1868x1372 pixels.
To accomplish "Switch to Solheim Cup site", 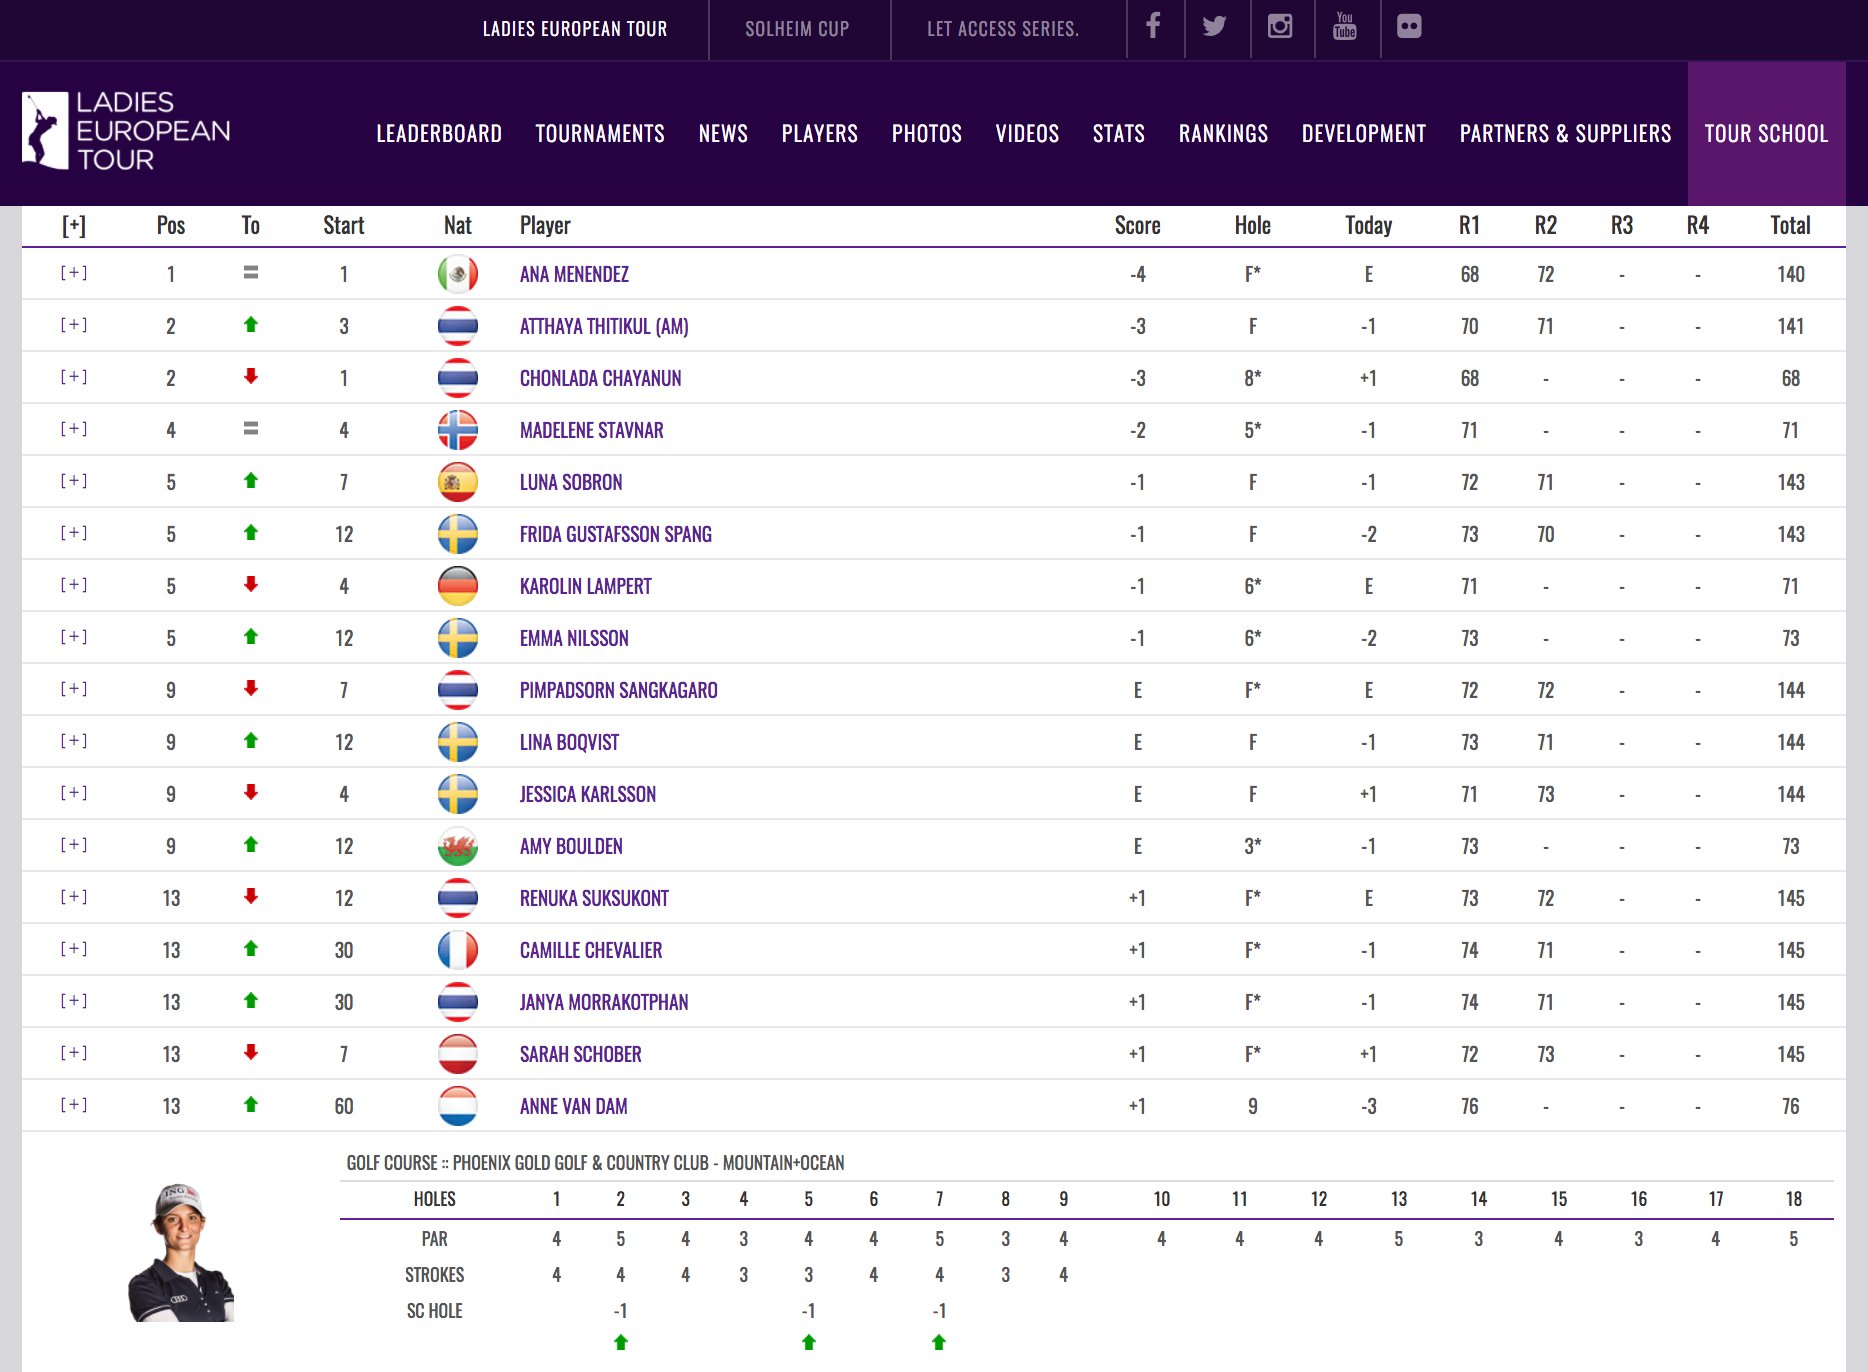I will pos(797,29).
